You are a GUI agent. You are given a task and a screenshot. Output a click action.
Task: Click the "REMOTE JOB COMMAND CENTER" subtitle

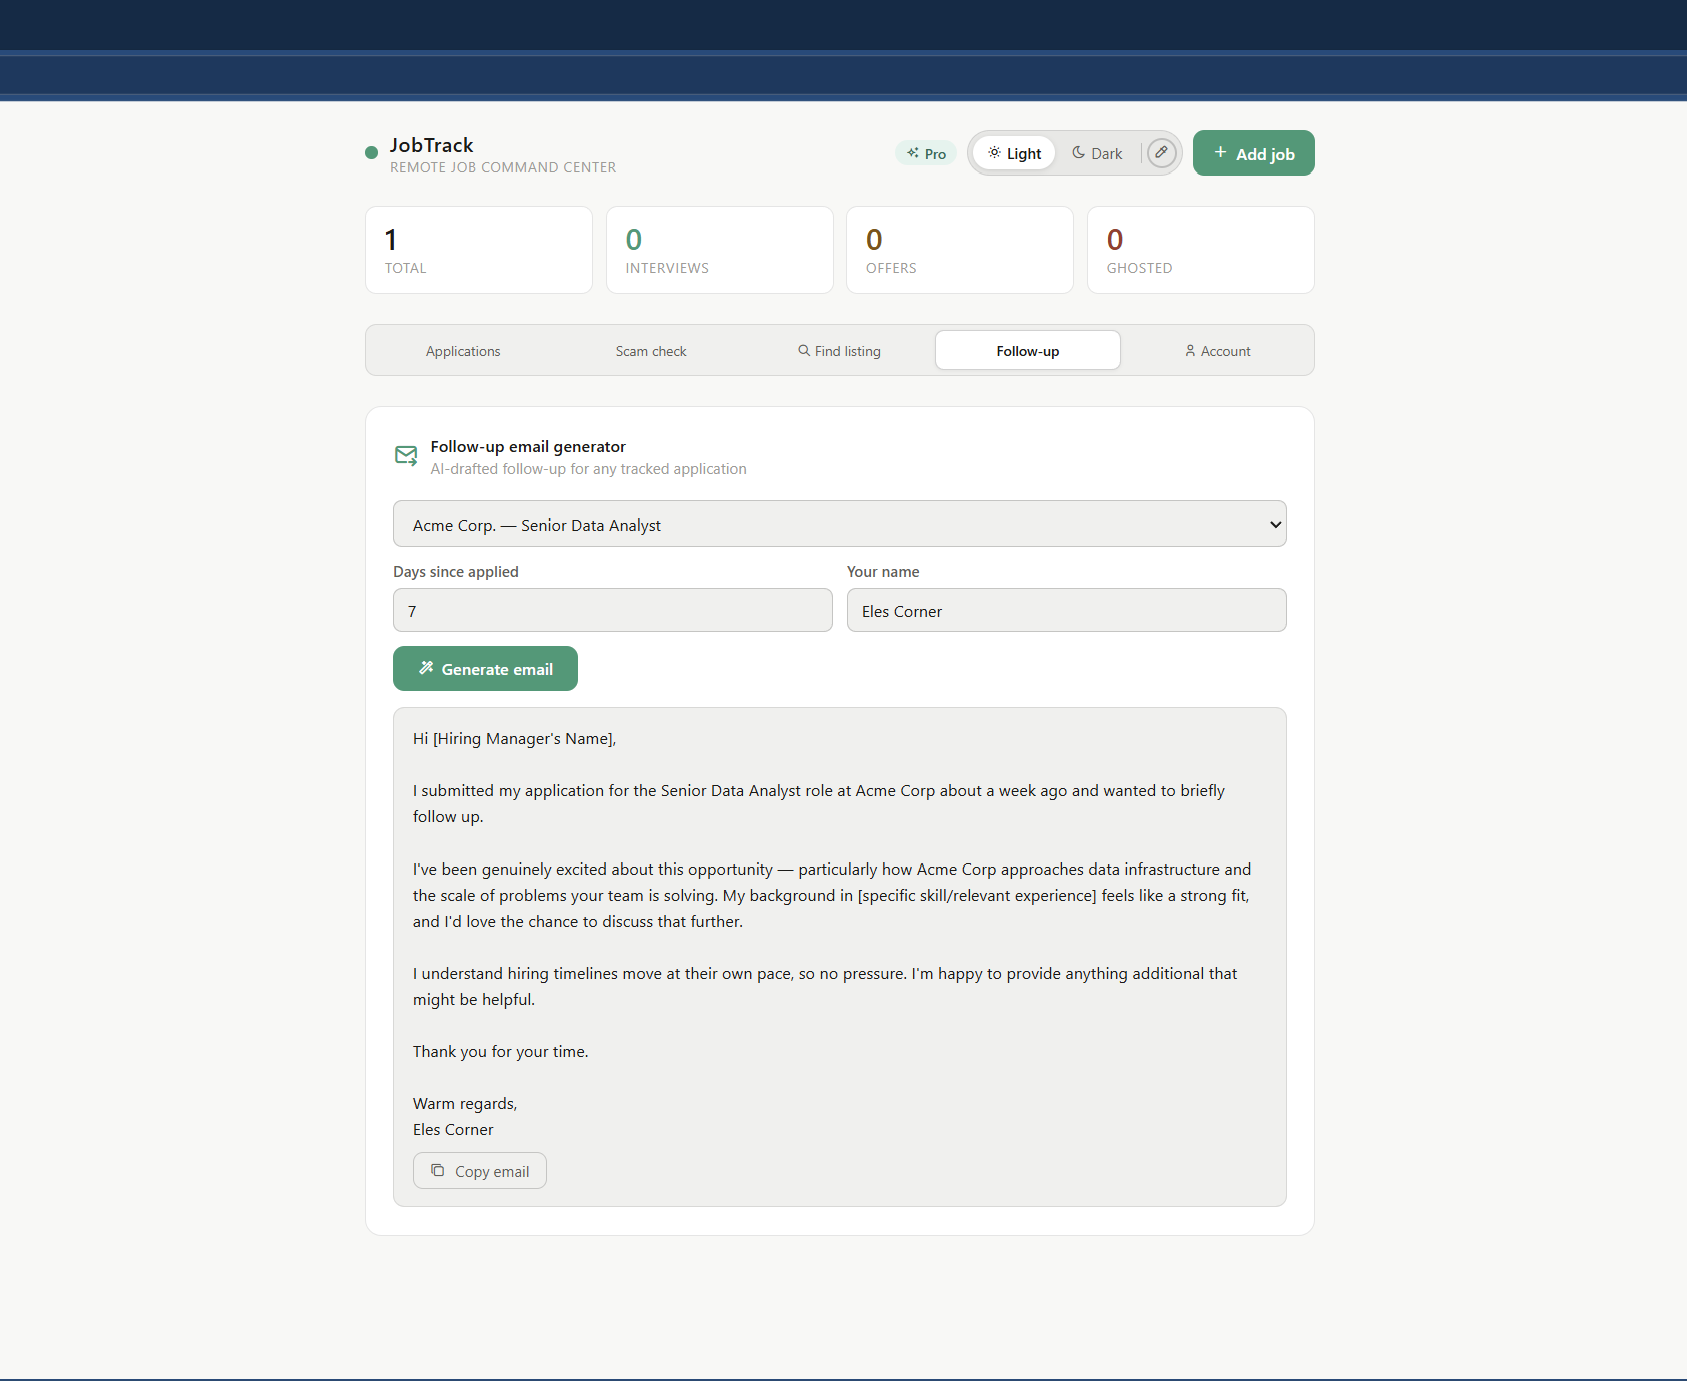[503, 167]
